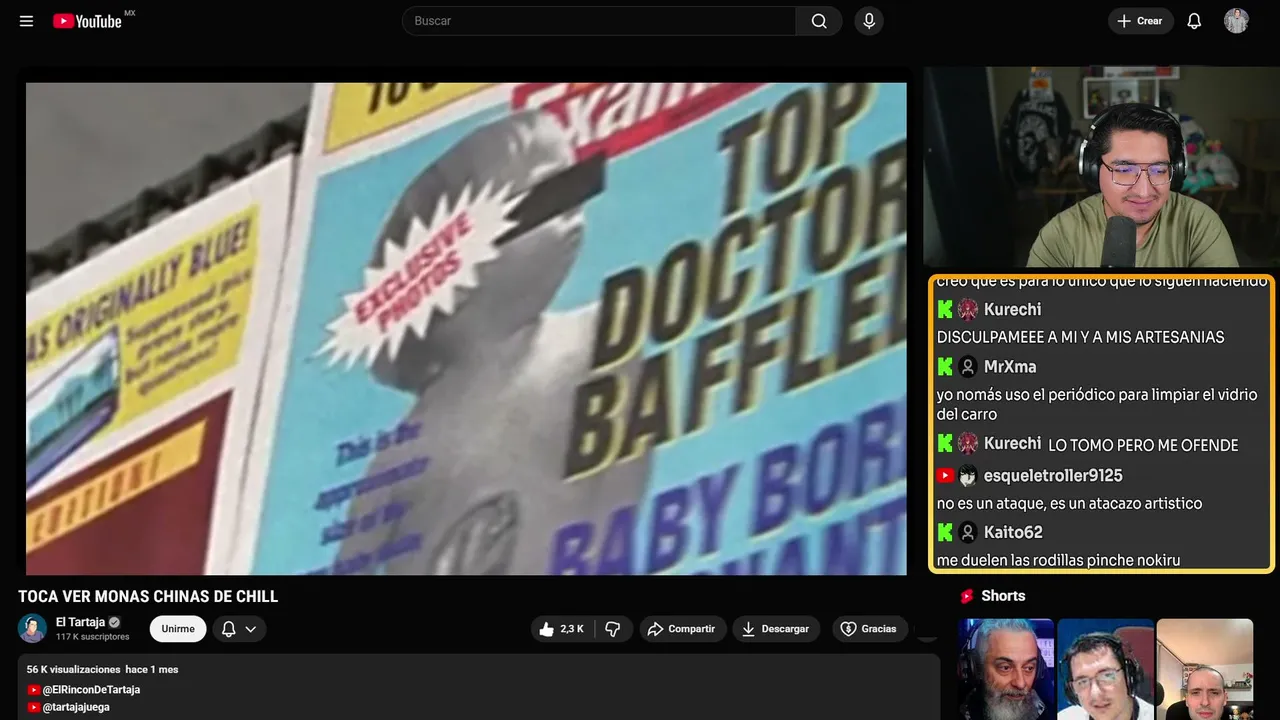Like the video with thumbs up
The width and height of the screenshot is (1280, 720).
tap(561, 629)
